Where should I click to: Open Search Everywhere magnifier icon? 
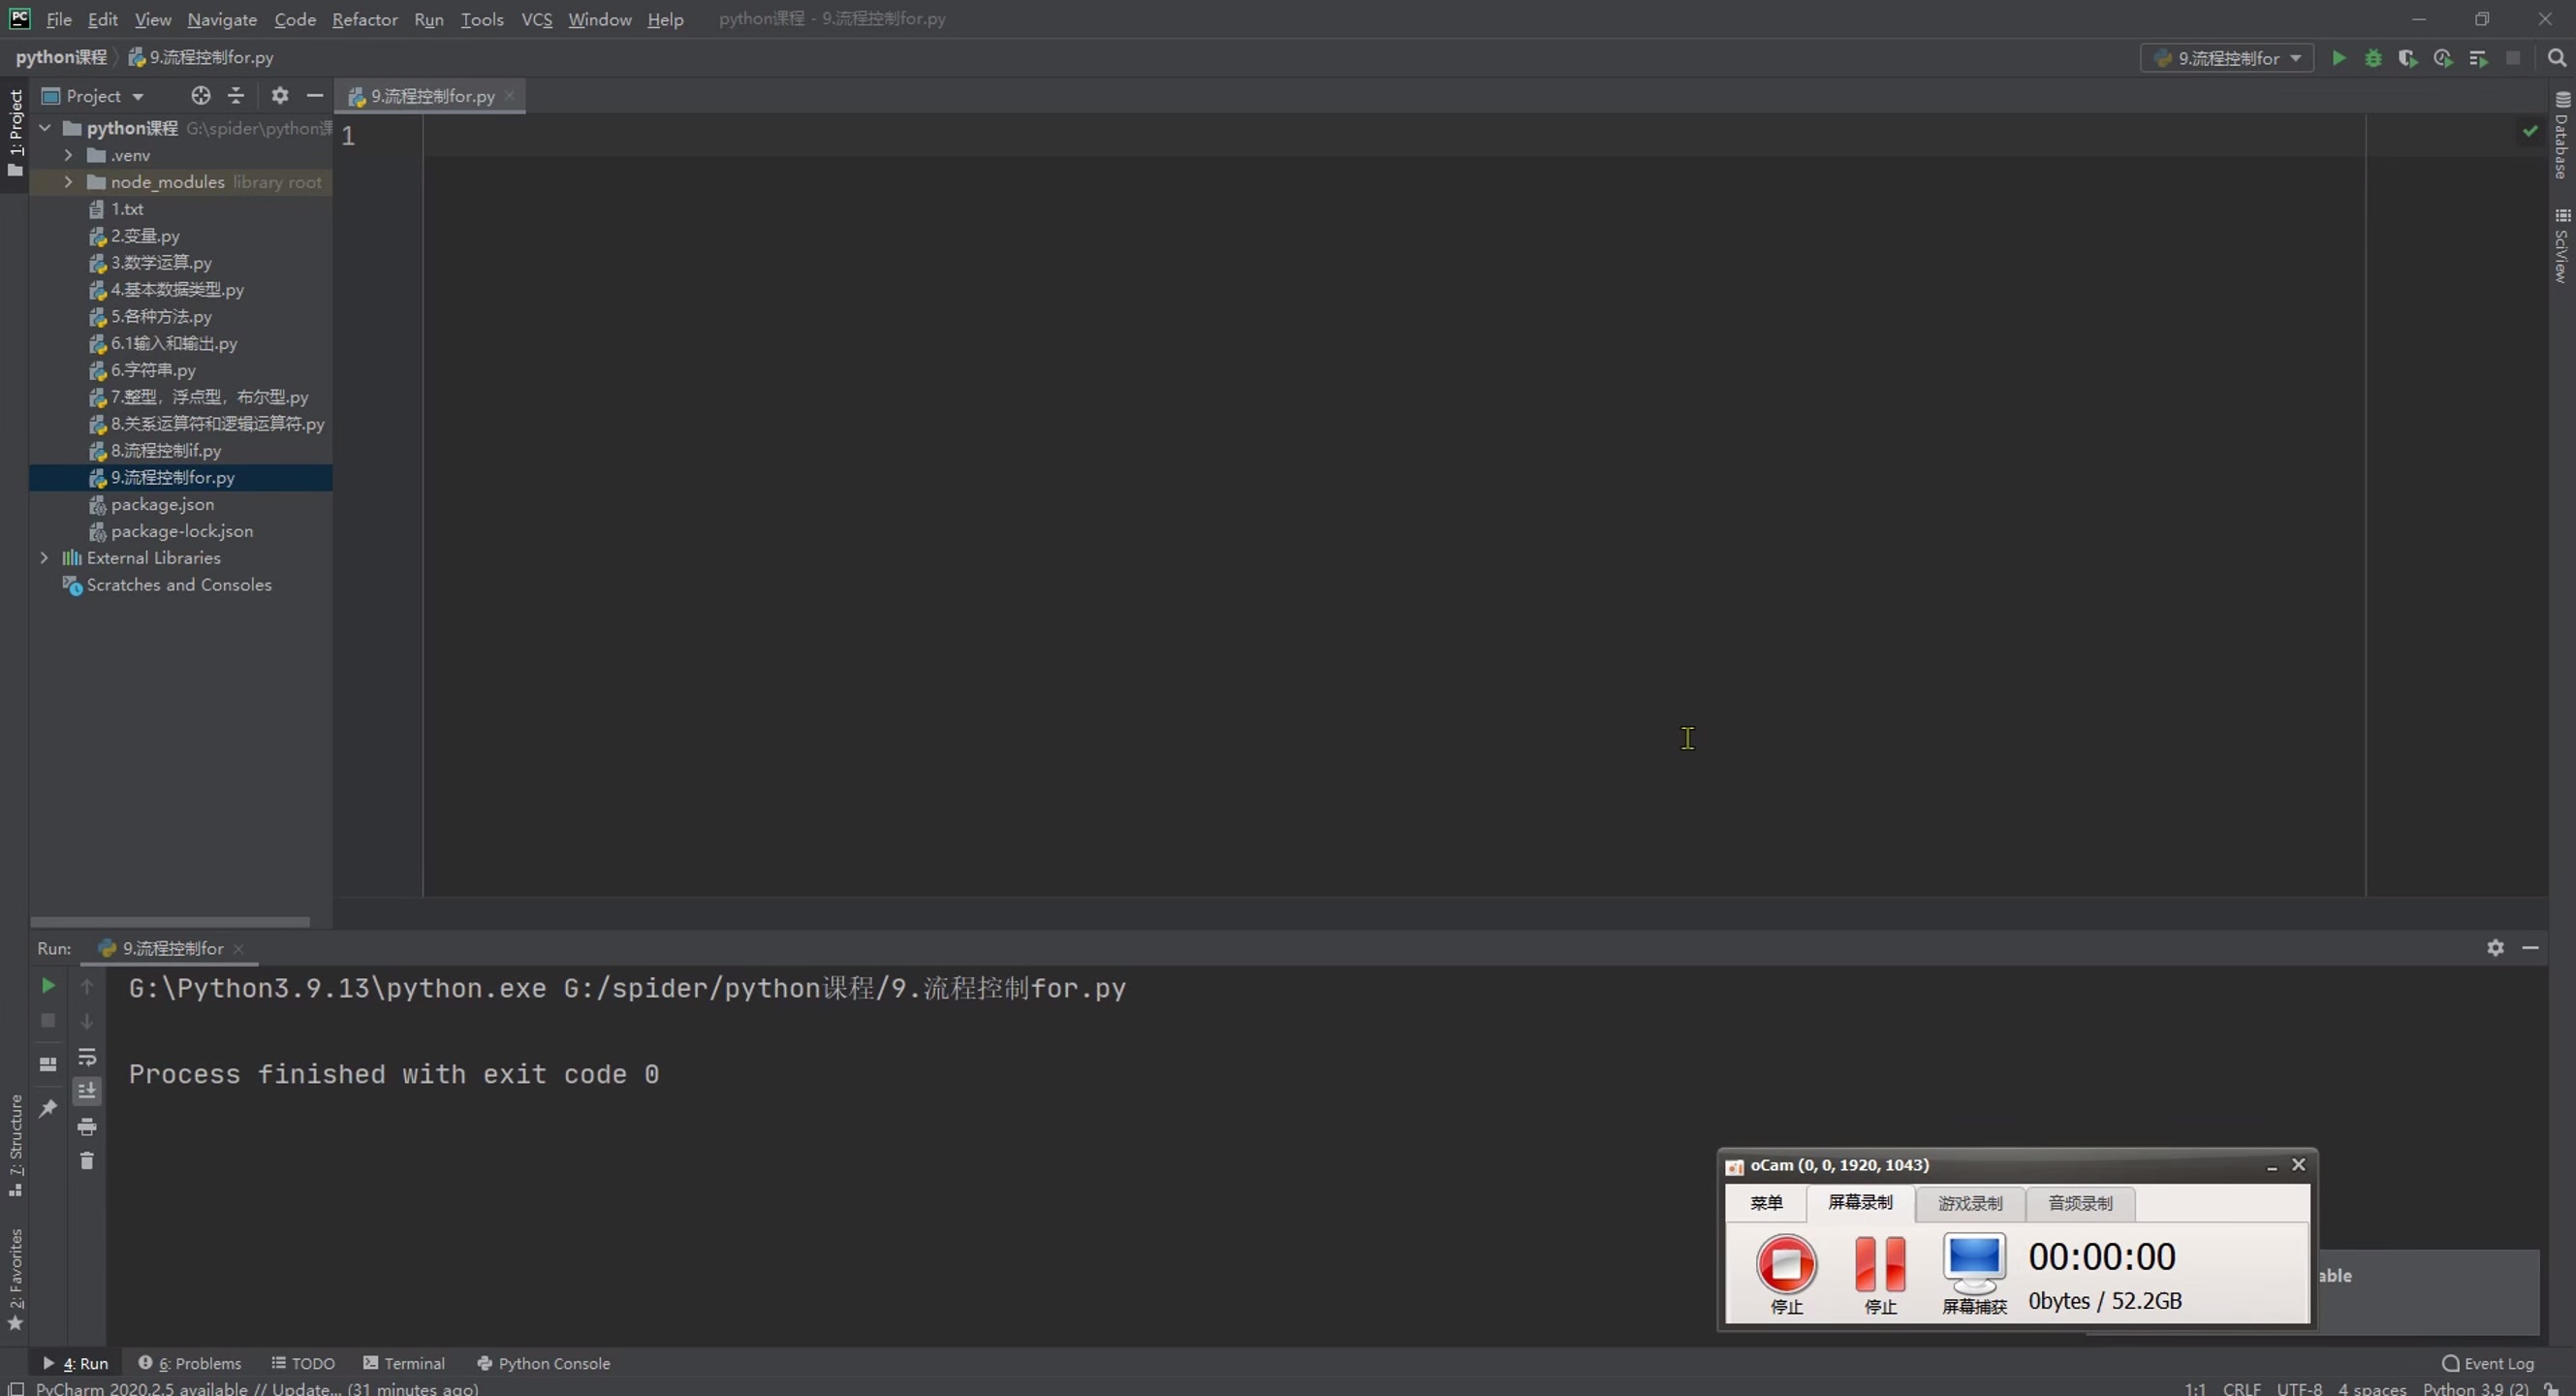point(2556,58)
